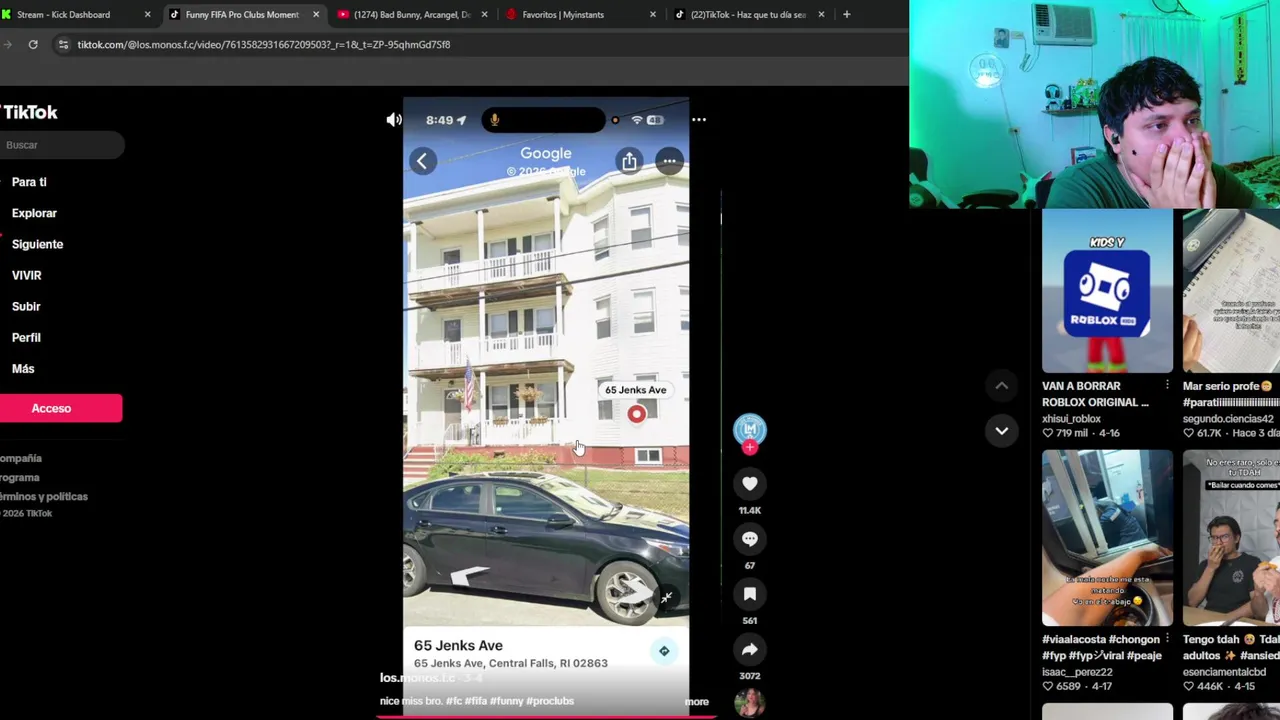Bookmark the video showing 561 saves

click(749, 594)
